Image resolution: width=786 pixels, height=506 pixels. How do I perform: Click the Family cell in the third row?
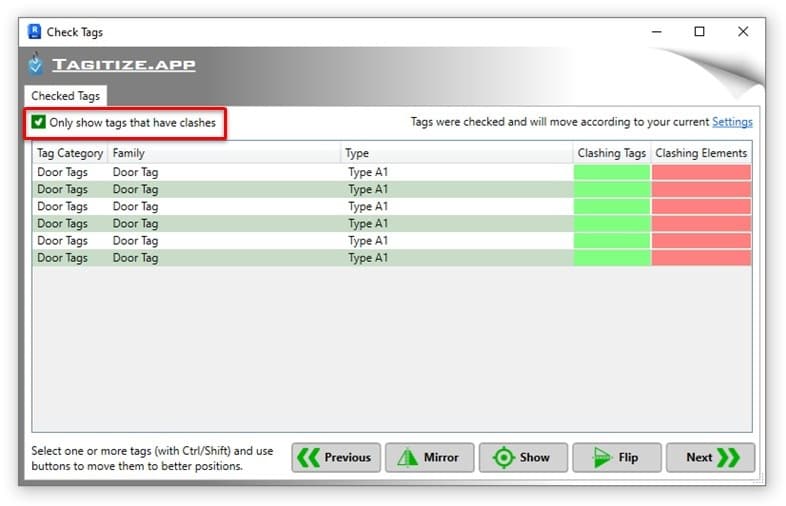pos(224,206)
